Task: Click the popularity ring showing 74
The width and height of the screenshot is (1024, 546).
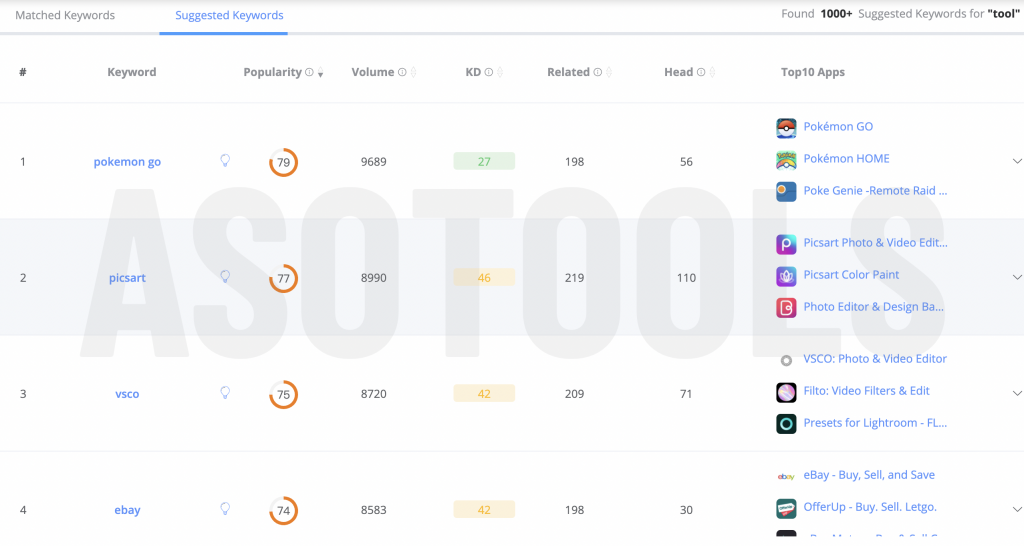Action: coord(283,511)
